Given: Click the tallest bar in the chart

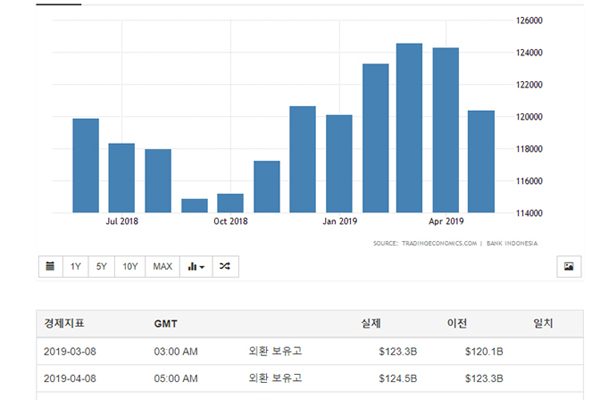Looking at the screenshot, I should 409,128.
